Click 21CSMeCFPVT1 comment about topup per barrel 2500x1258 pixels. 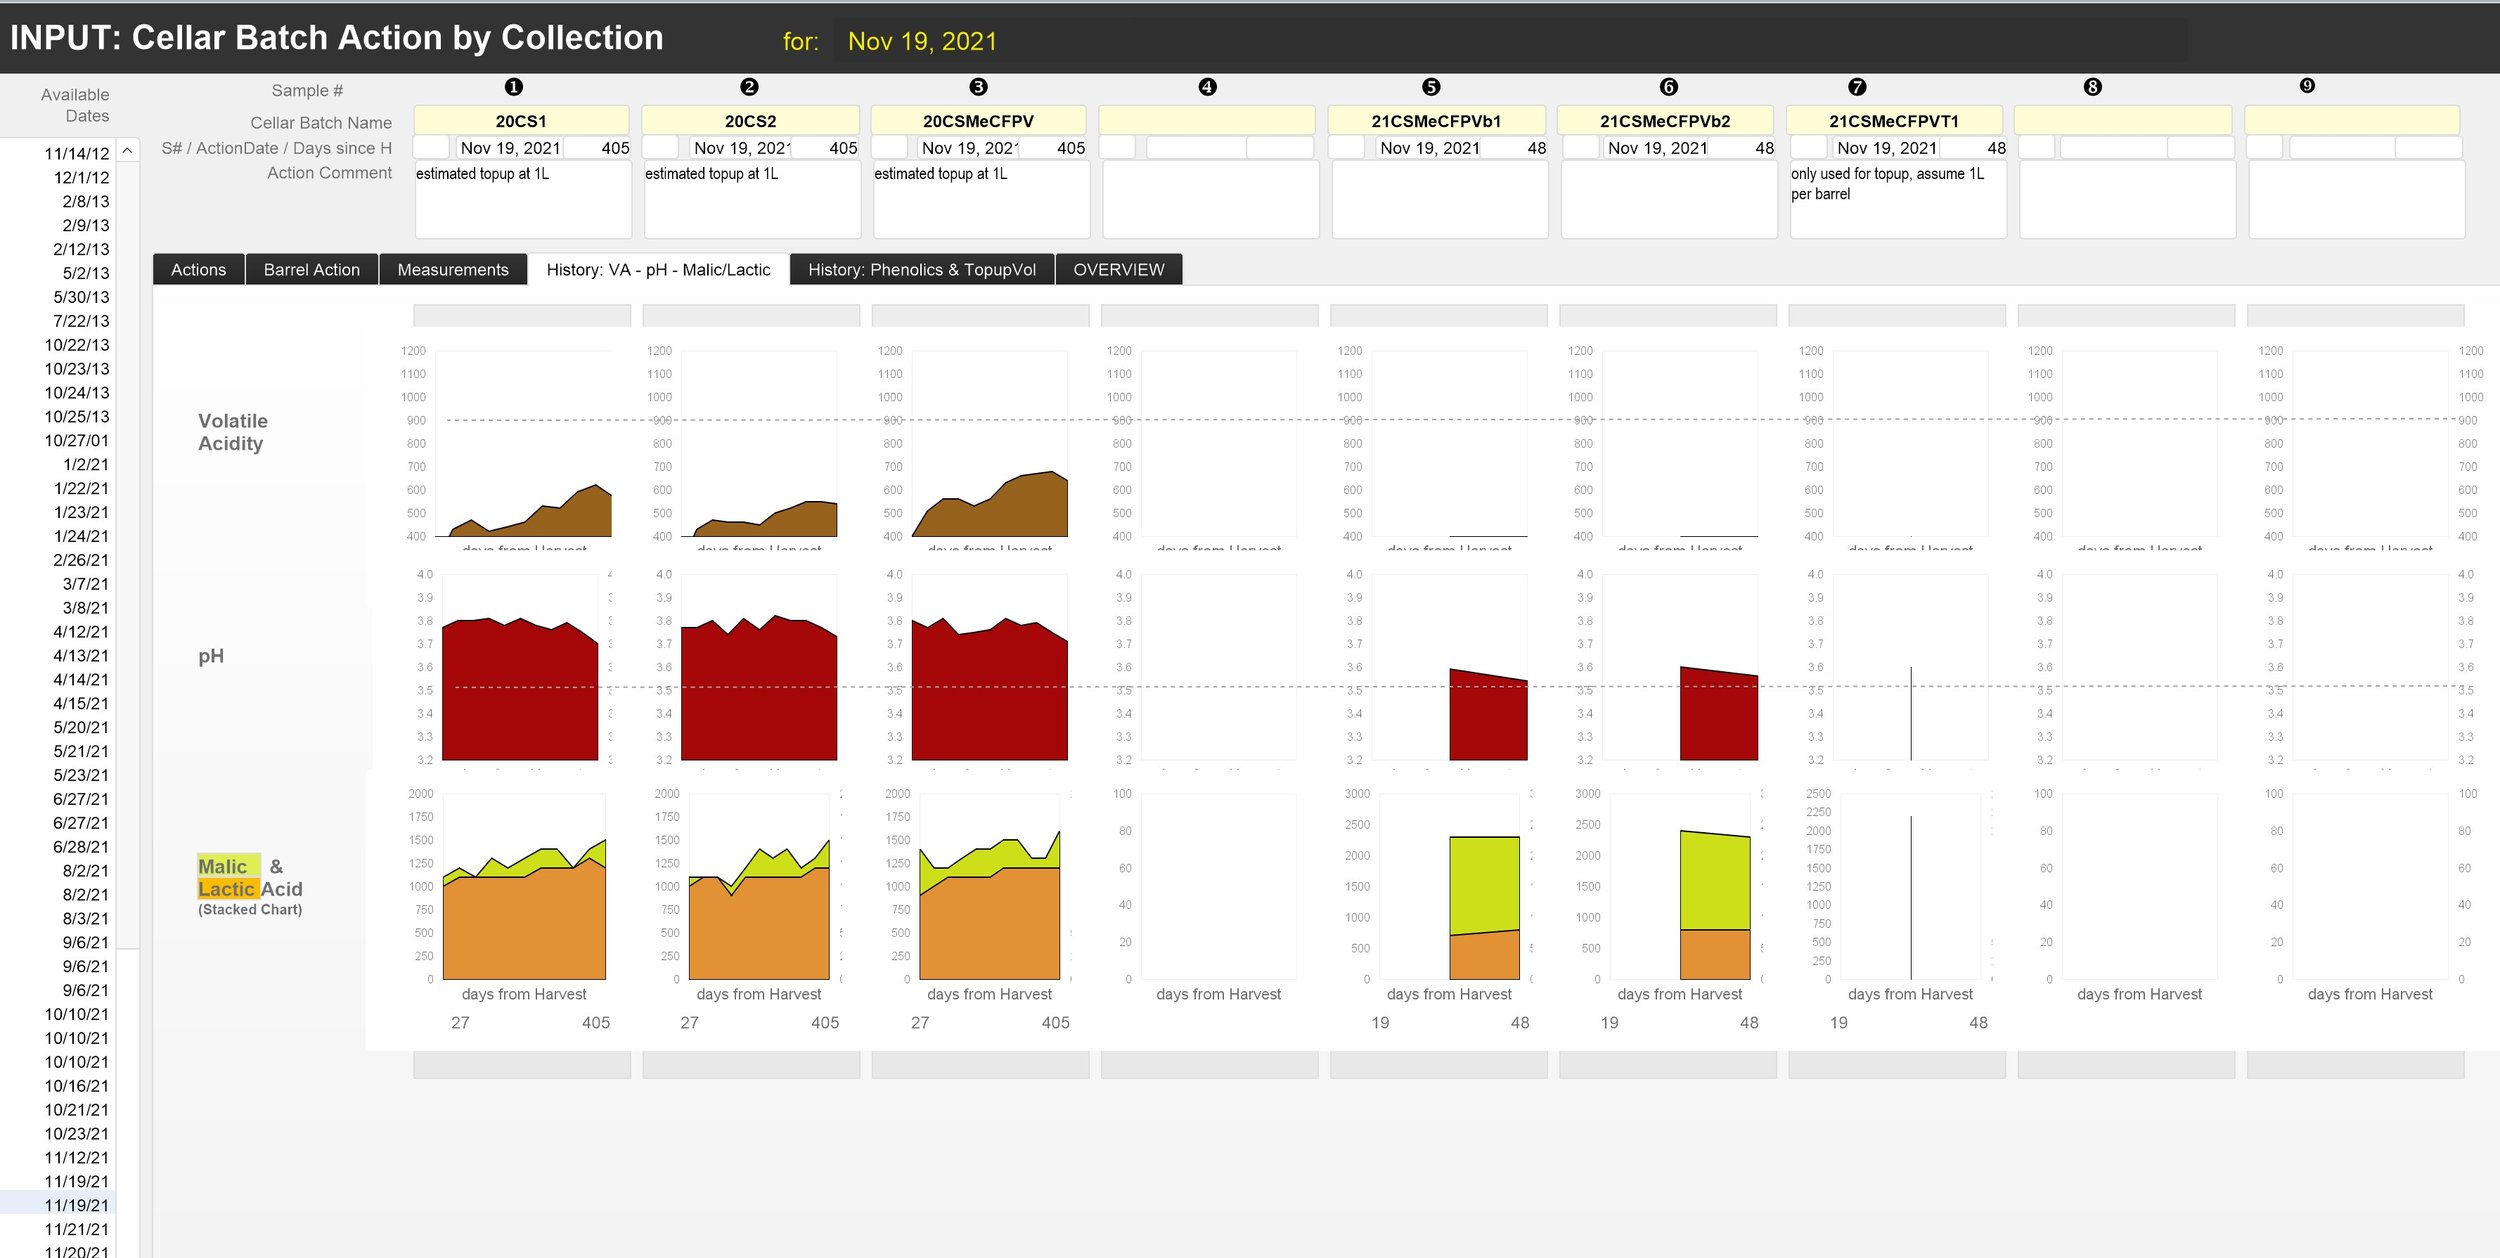[x=1898, y=200]
